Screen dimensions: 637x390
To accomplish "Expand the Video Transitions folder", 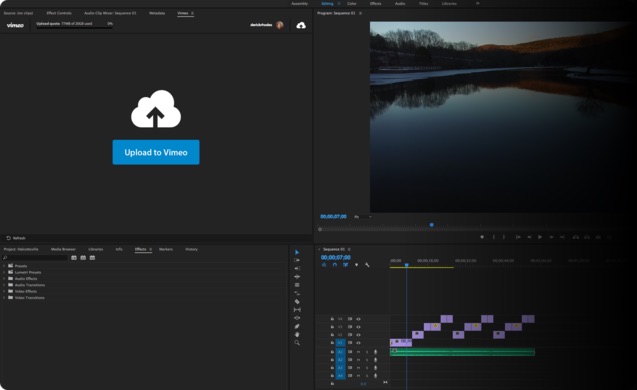I will point(4,298).
